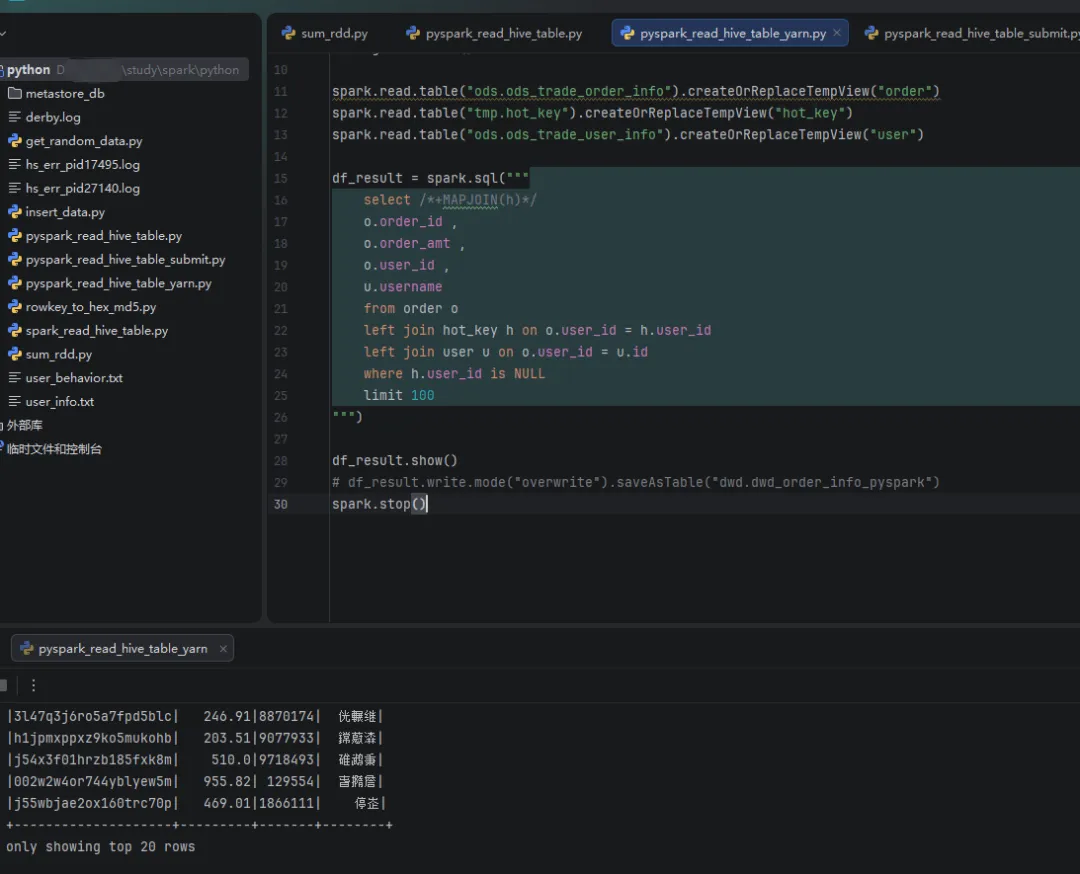The width and height of the screenshot is (1080, 874).
Task: Open the metastore_db folder
Action: [65, 93]
